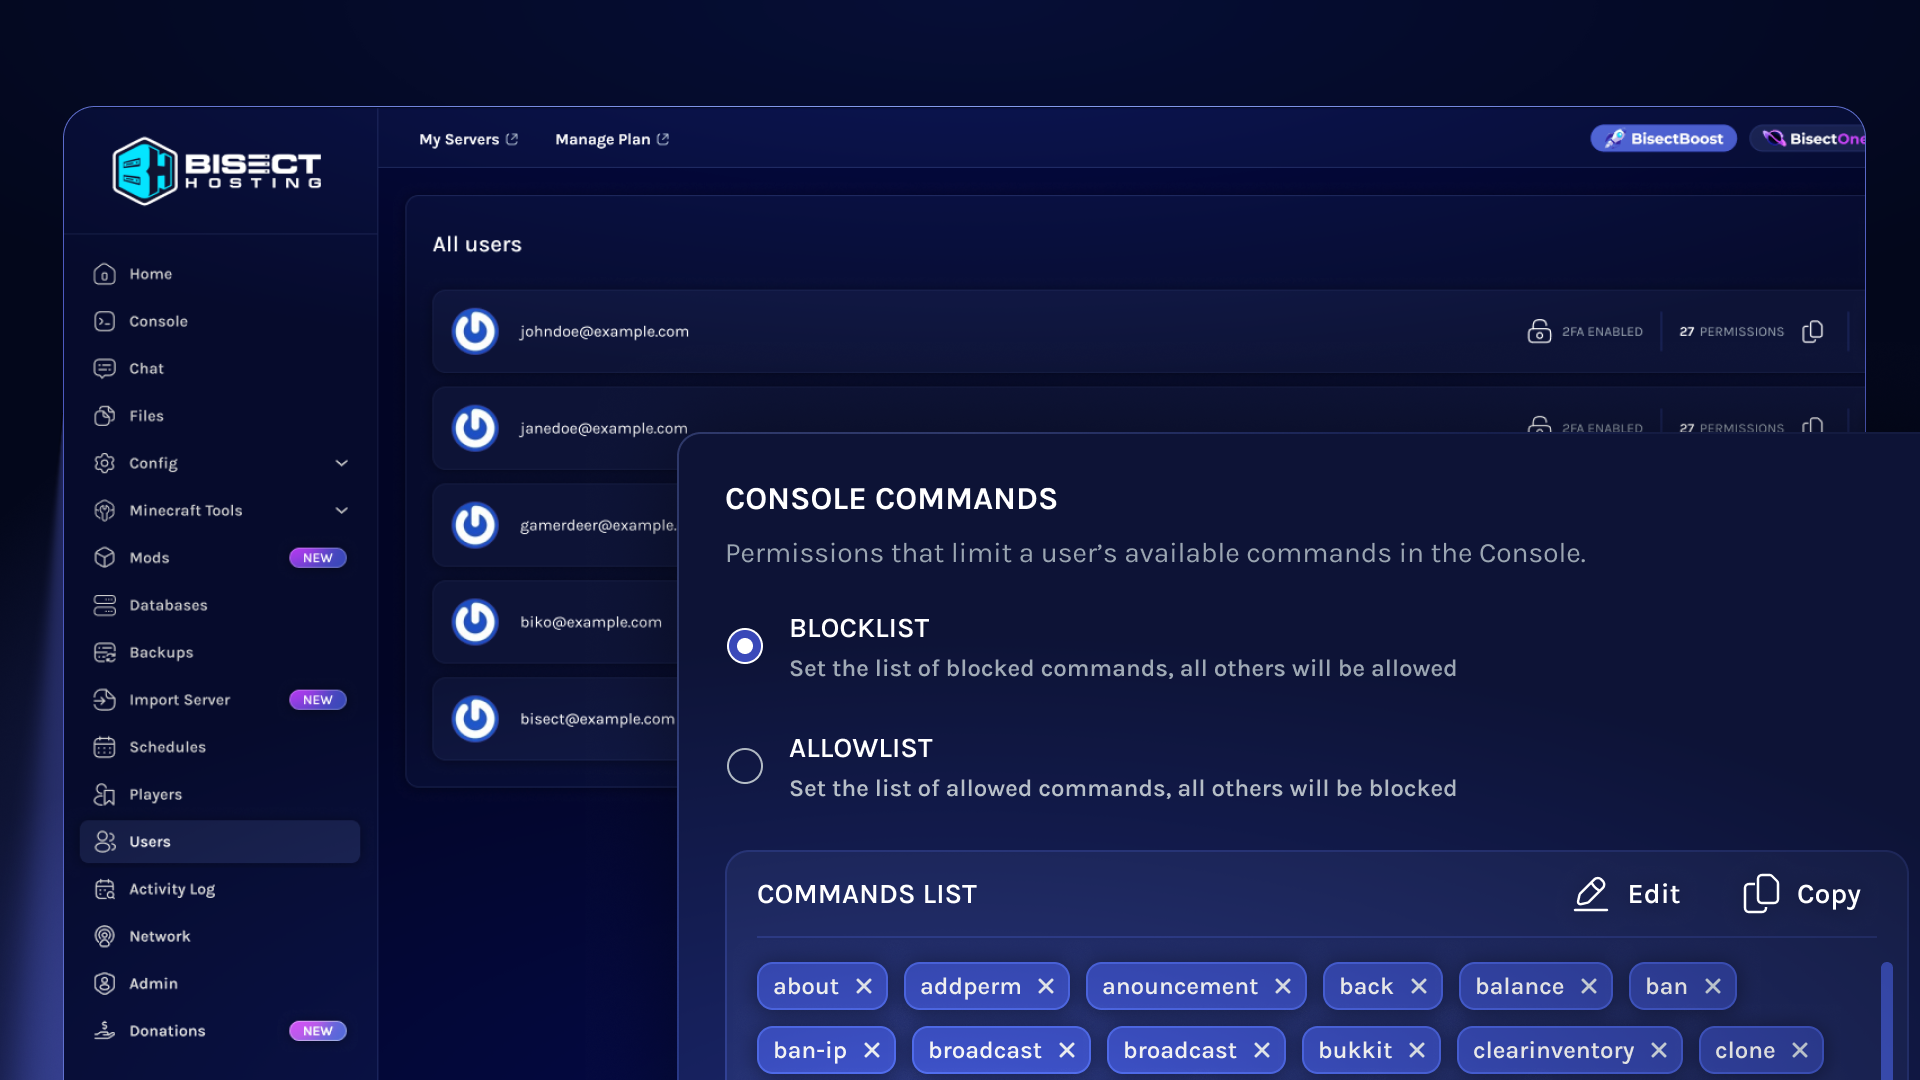Open the Console sidebar icon
The image size is (1920, 1080).
pos(105,321)
